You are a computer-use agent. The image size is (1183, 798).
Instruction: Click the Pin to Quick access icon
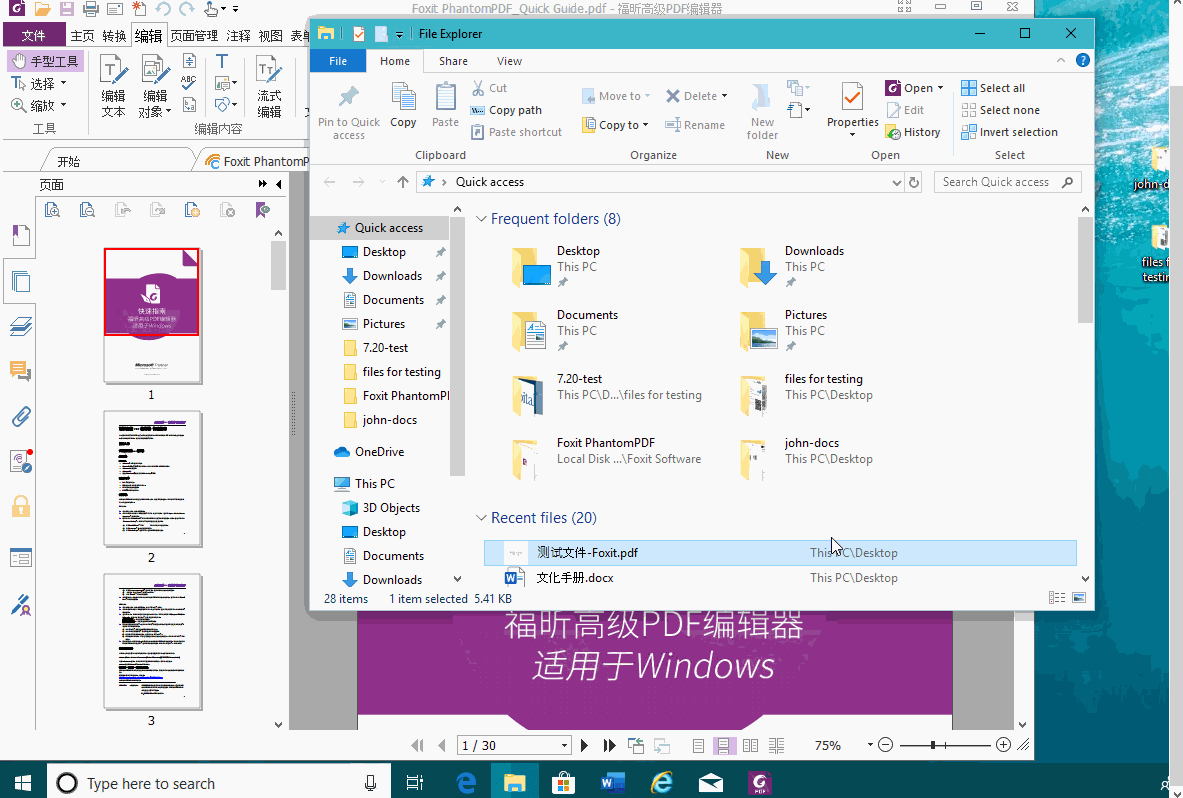[348, 99]
